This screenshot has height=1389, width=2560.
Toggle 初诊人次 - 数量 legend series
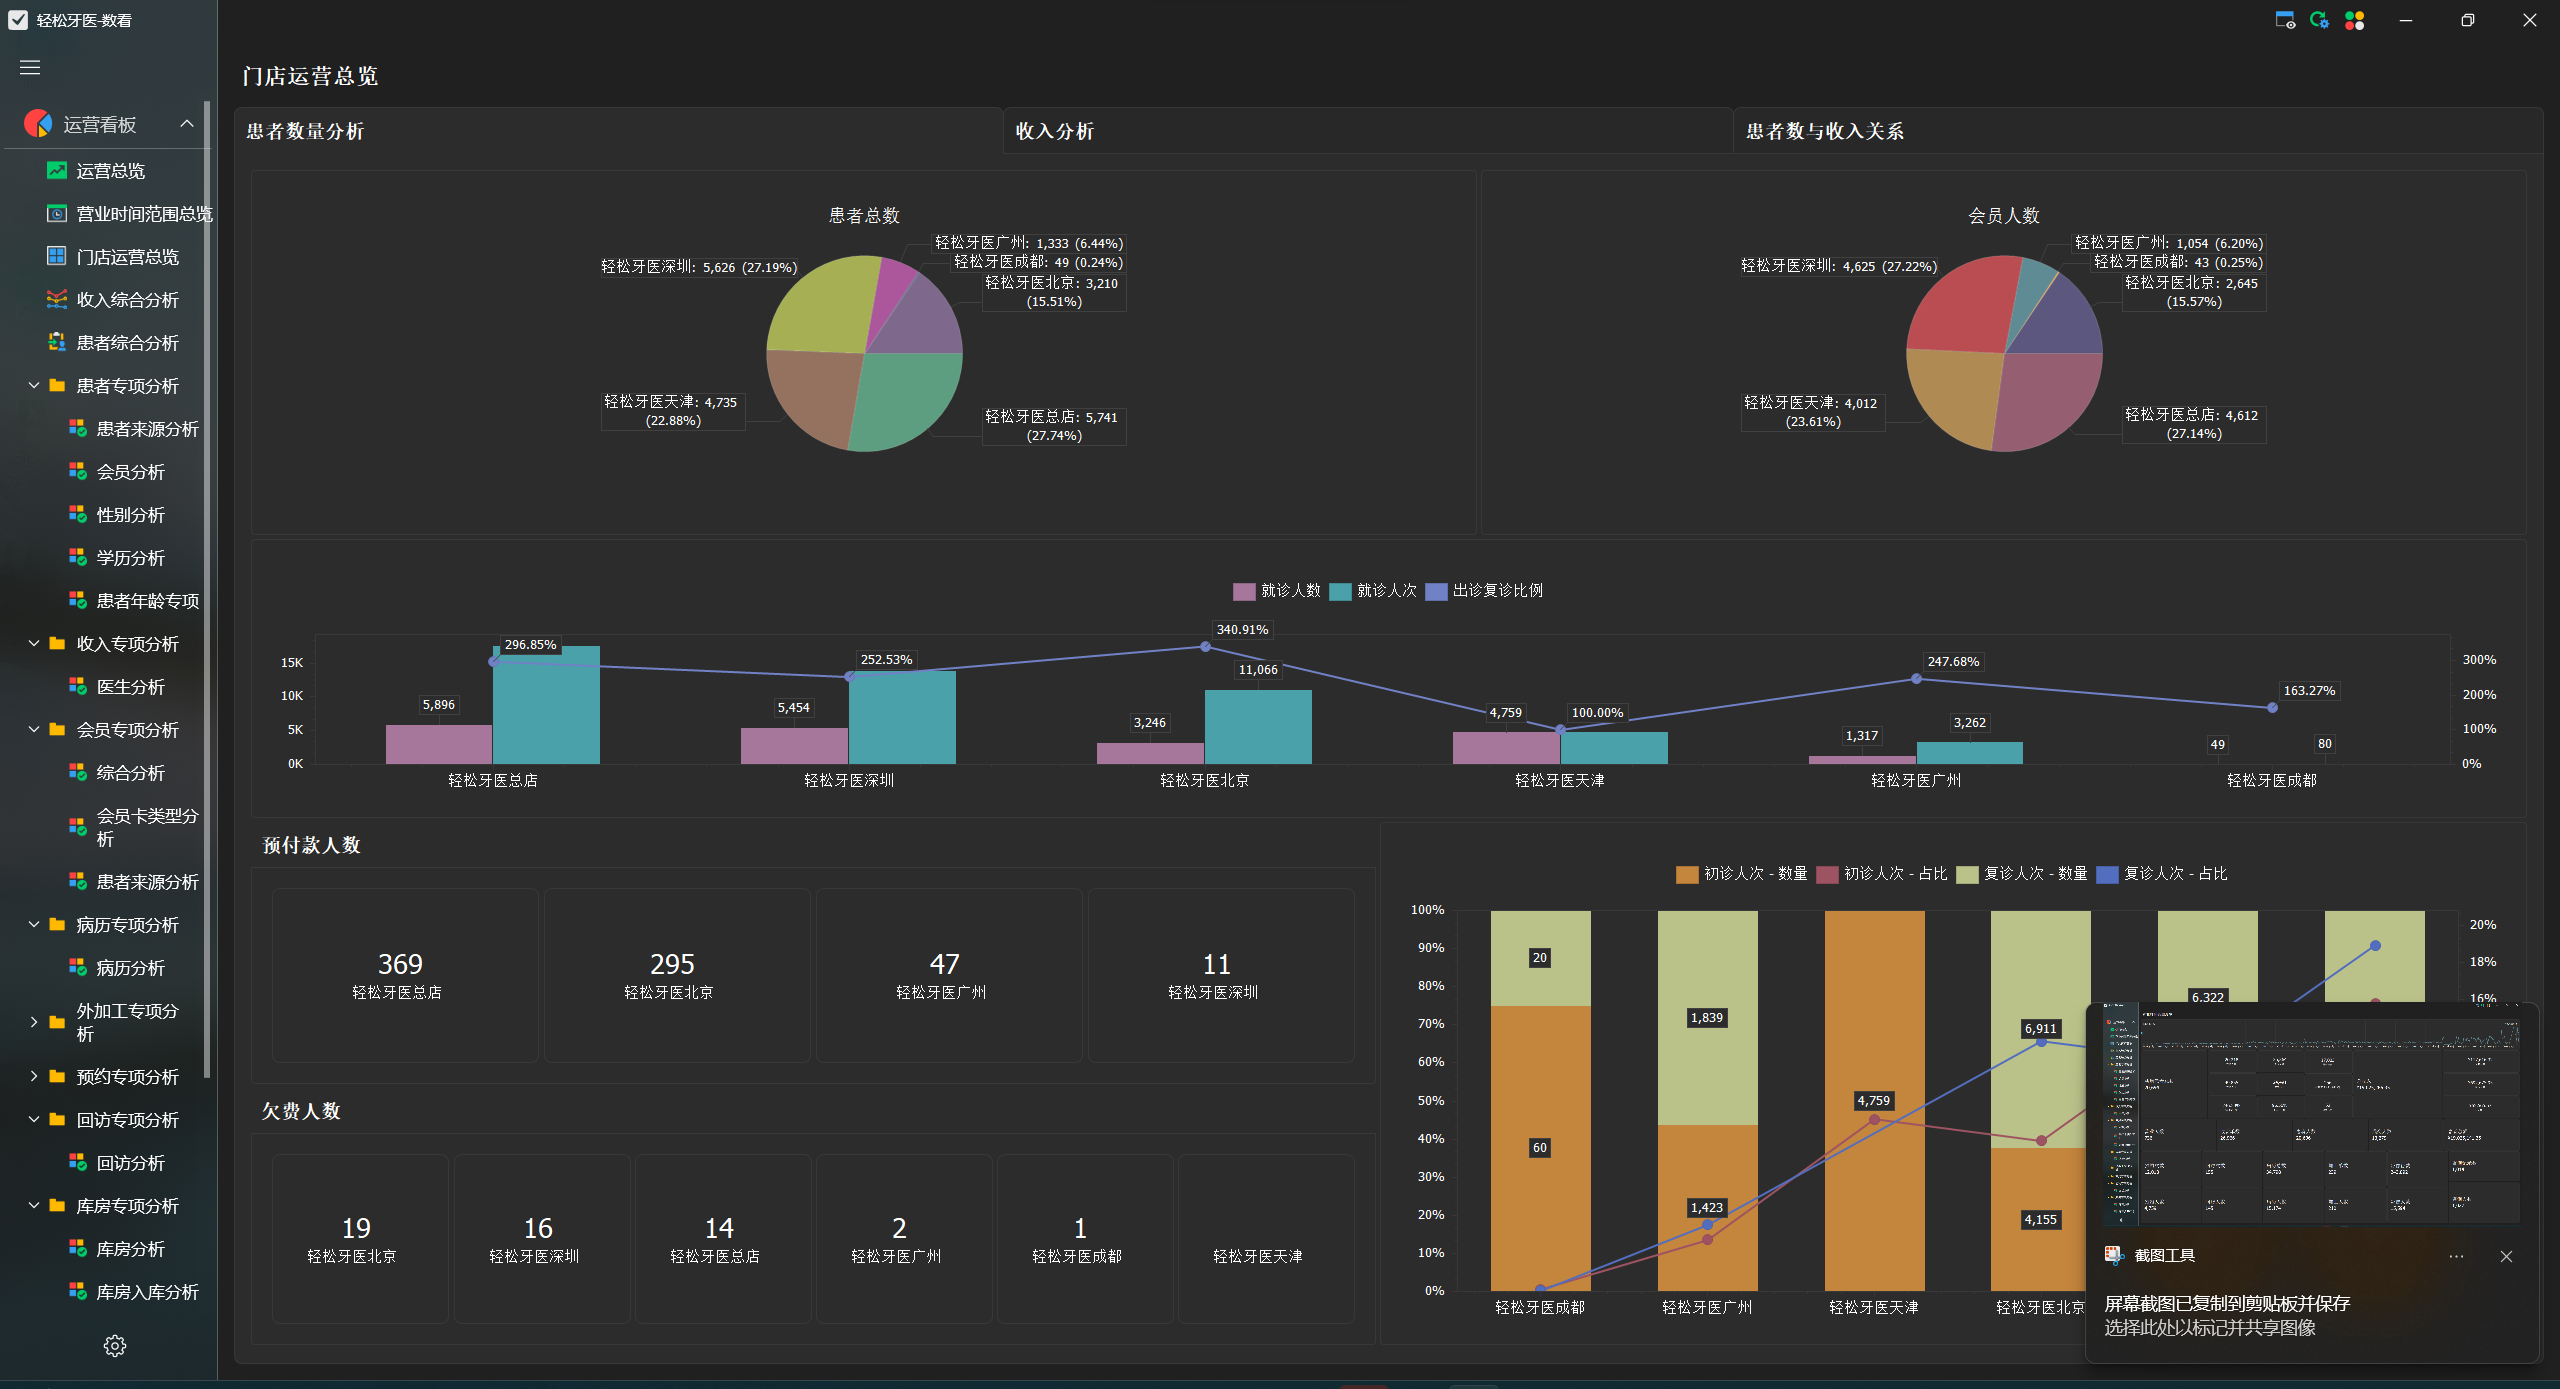1742,874
